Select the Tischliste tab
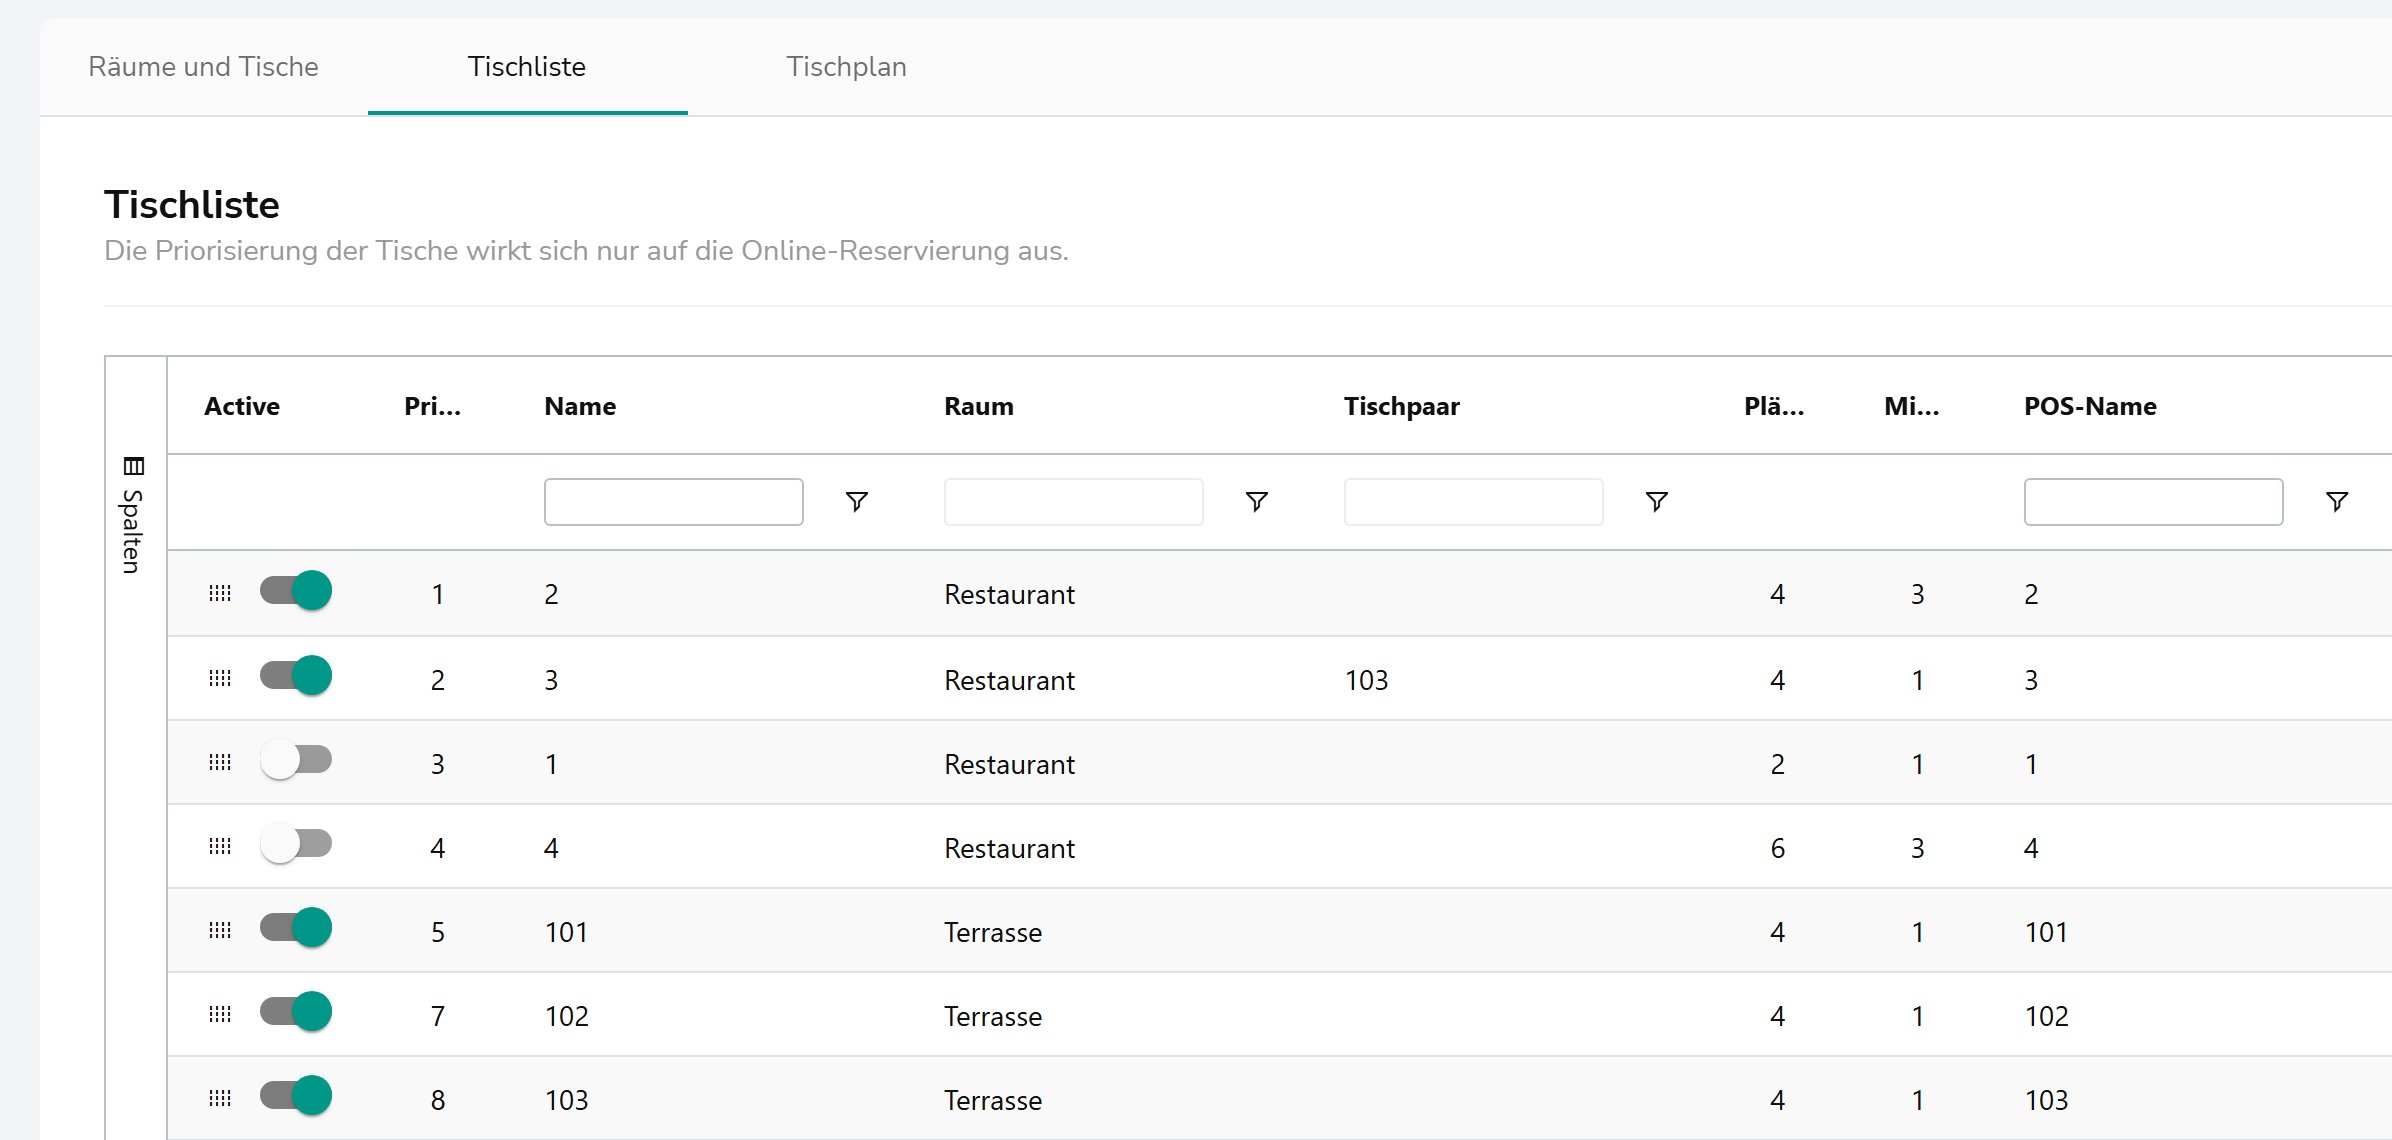The image size is (2392, 1140). pyautogui.click(x=527, y=67)
